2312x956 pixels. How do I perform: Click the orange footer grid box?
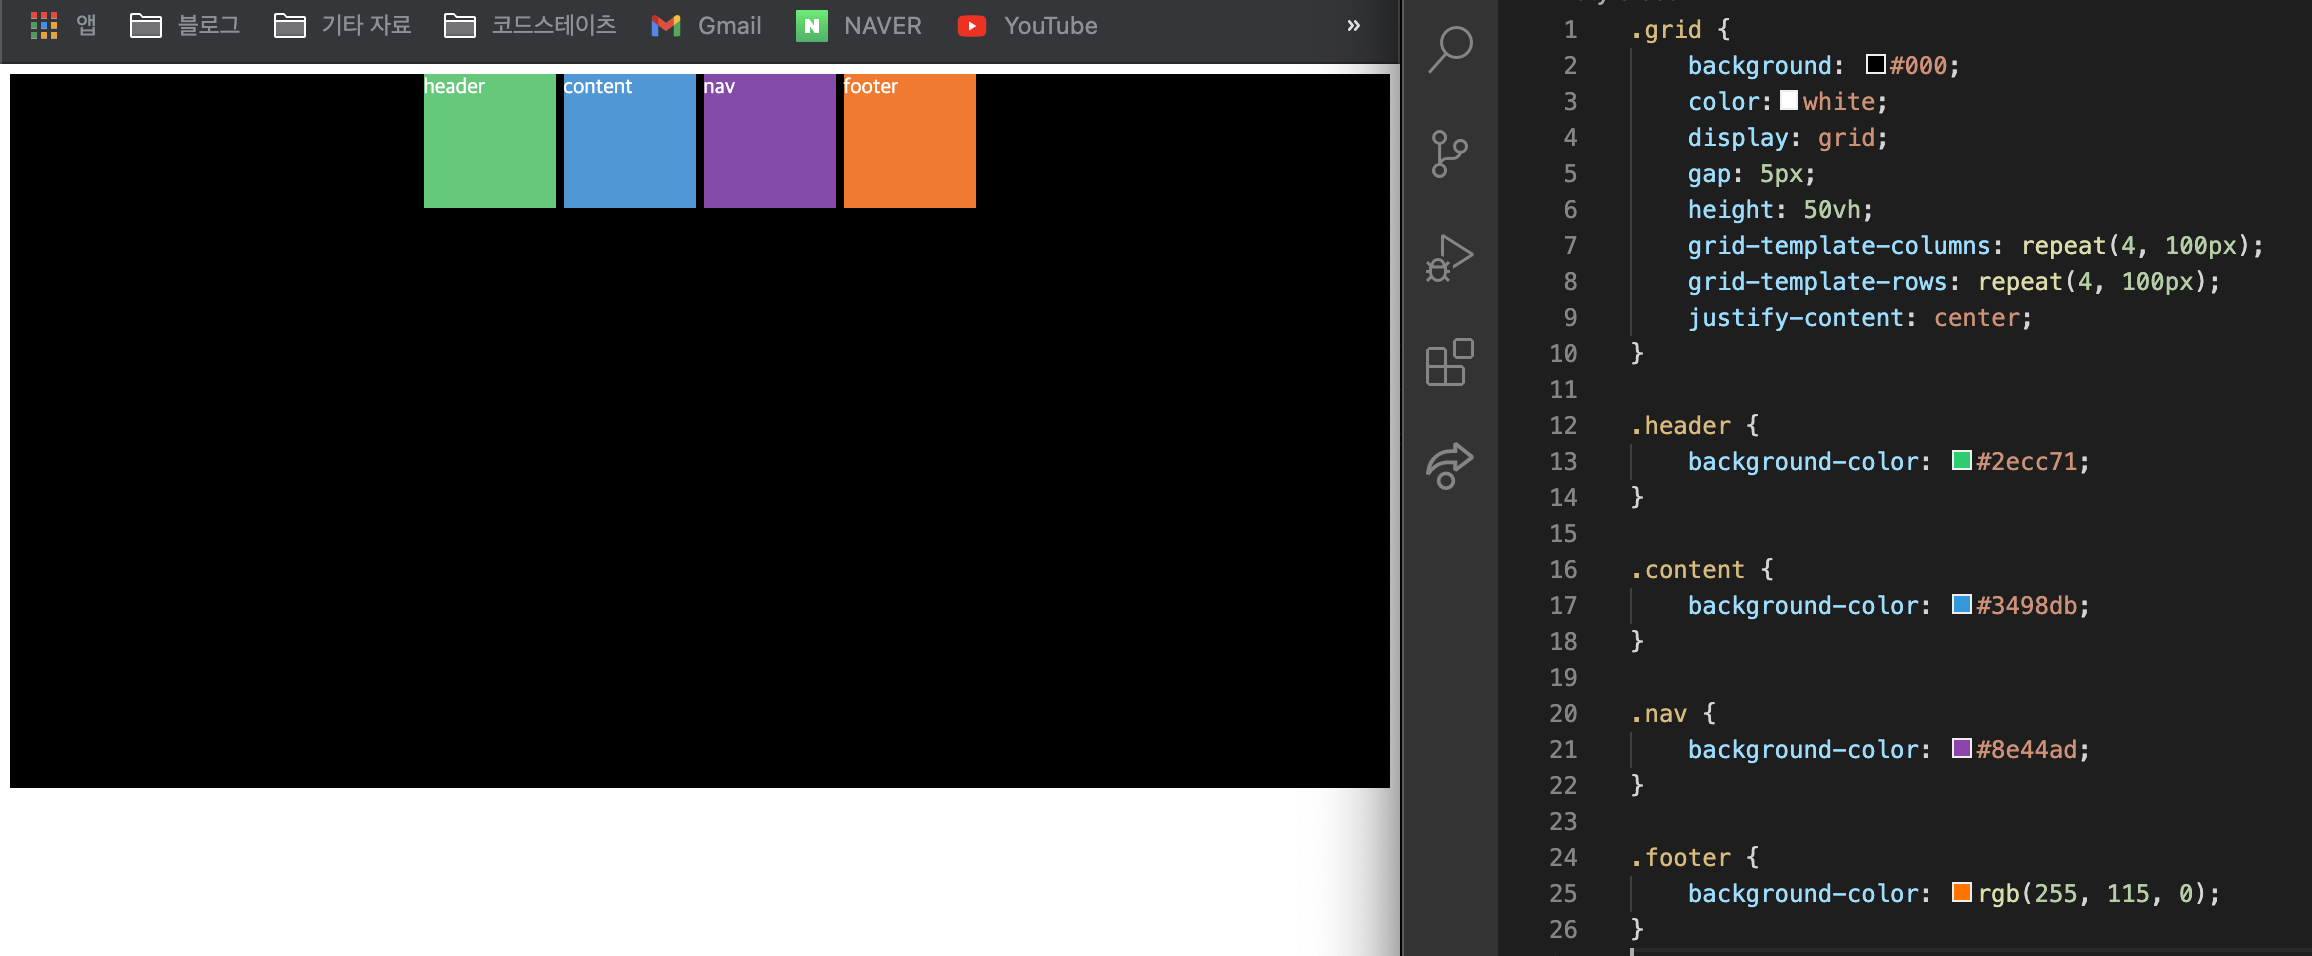(x=910, y=141)
